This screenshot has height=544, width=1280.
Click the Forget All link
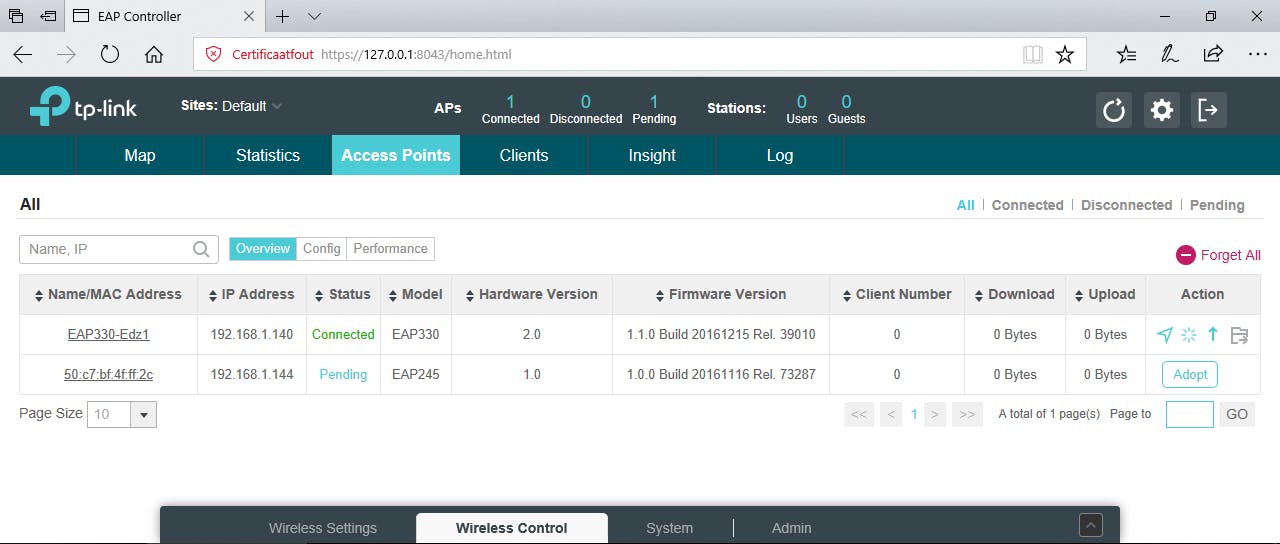coord(1231,255)
